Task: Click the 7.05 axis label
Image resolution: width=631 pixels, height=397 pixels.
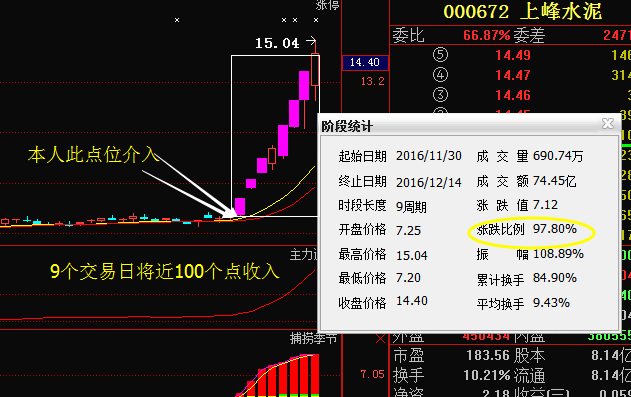Action: [x=373, y=374]
